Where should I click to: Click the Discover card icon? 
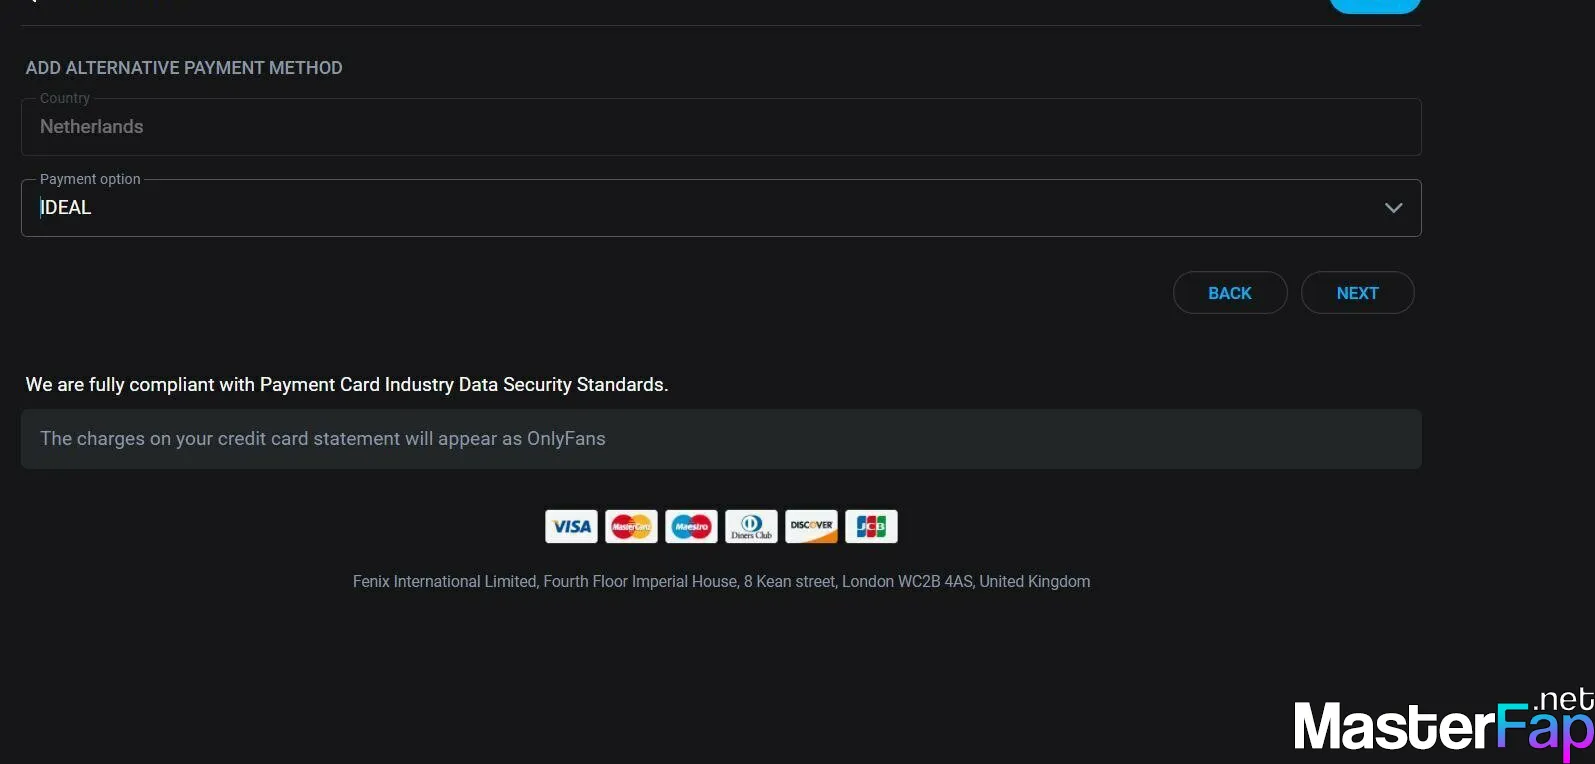point(811,526)
